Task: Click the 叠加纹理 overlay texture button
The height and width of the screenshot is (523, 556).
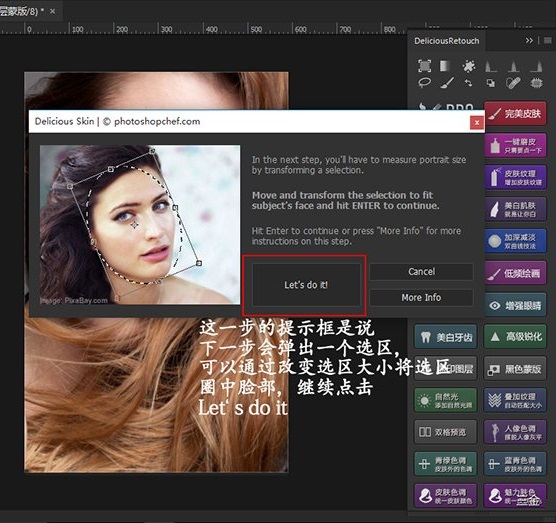Action: 515,400
